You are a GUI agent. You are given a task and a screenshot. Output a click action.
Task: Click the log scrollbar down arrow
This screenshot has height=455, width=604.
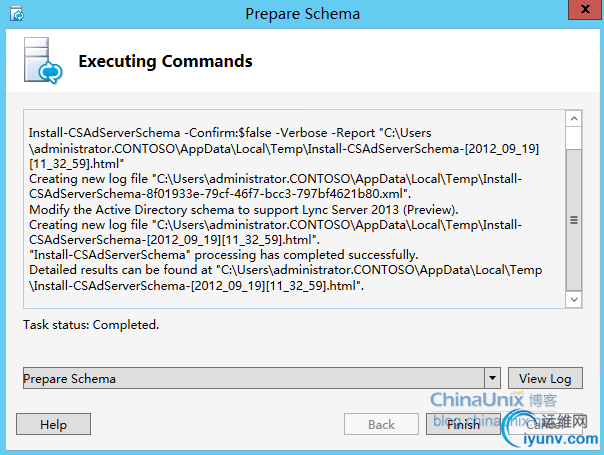coord(574,299)
